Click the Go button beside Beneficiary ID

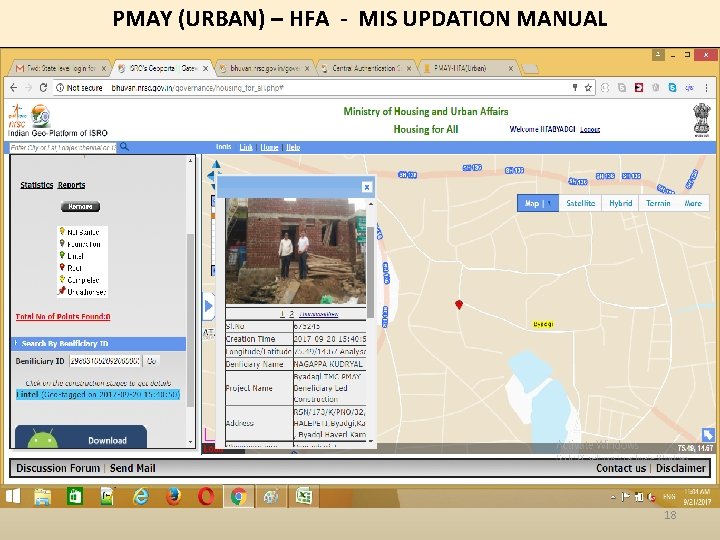(x=151, y=361)
